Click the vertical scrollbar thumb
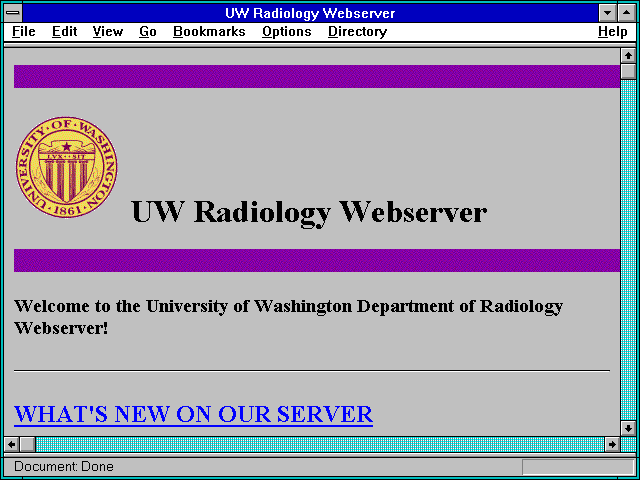The height and width of the screenshot is (480, 640). coord(628,71)
